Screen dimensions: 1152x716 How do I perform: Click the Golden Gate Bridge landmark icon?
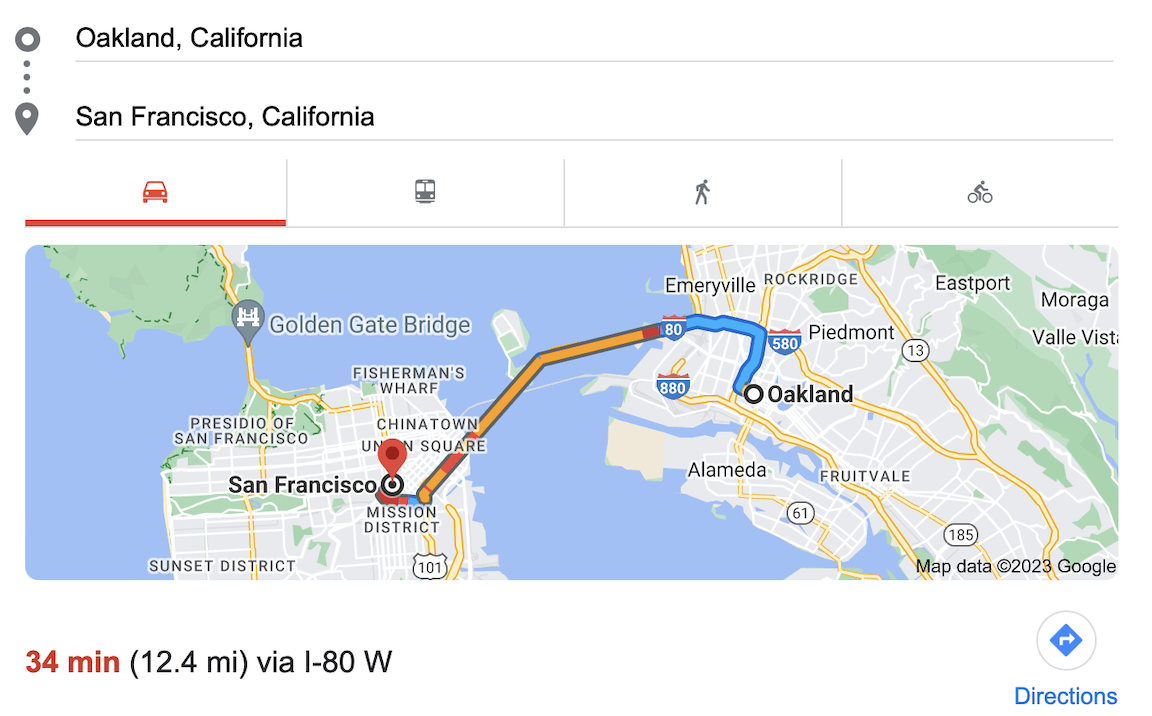click(247, 319)
